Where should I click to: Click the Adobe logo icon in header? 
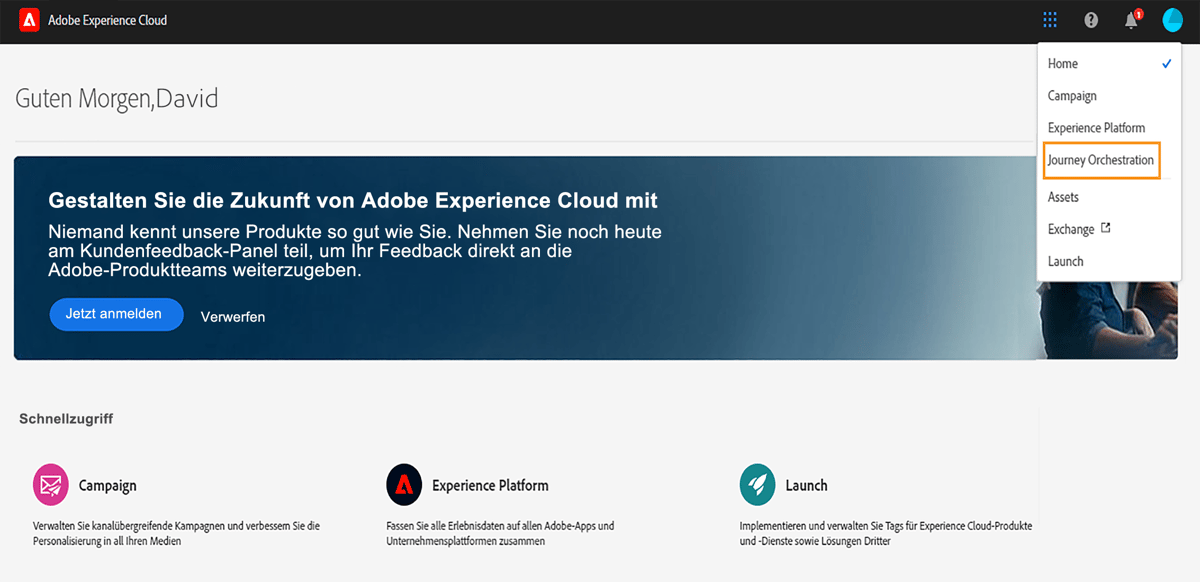pyautogui.click(x=29, y=19)
